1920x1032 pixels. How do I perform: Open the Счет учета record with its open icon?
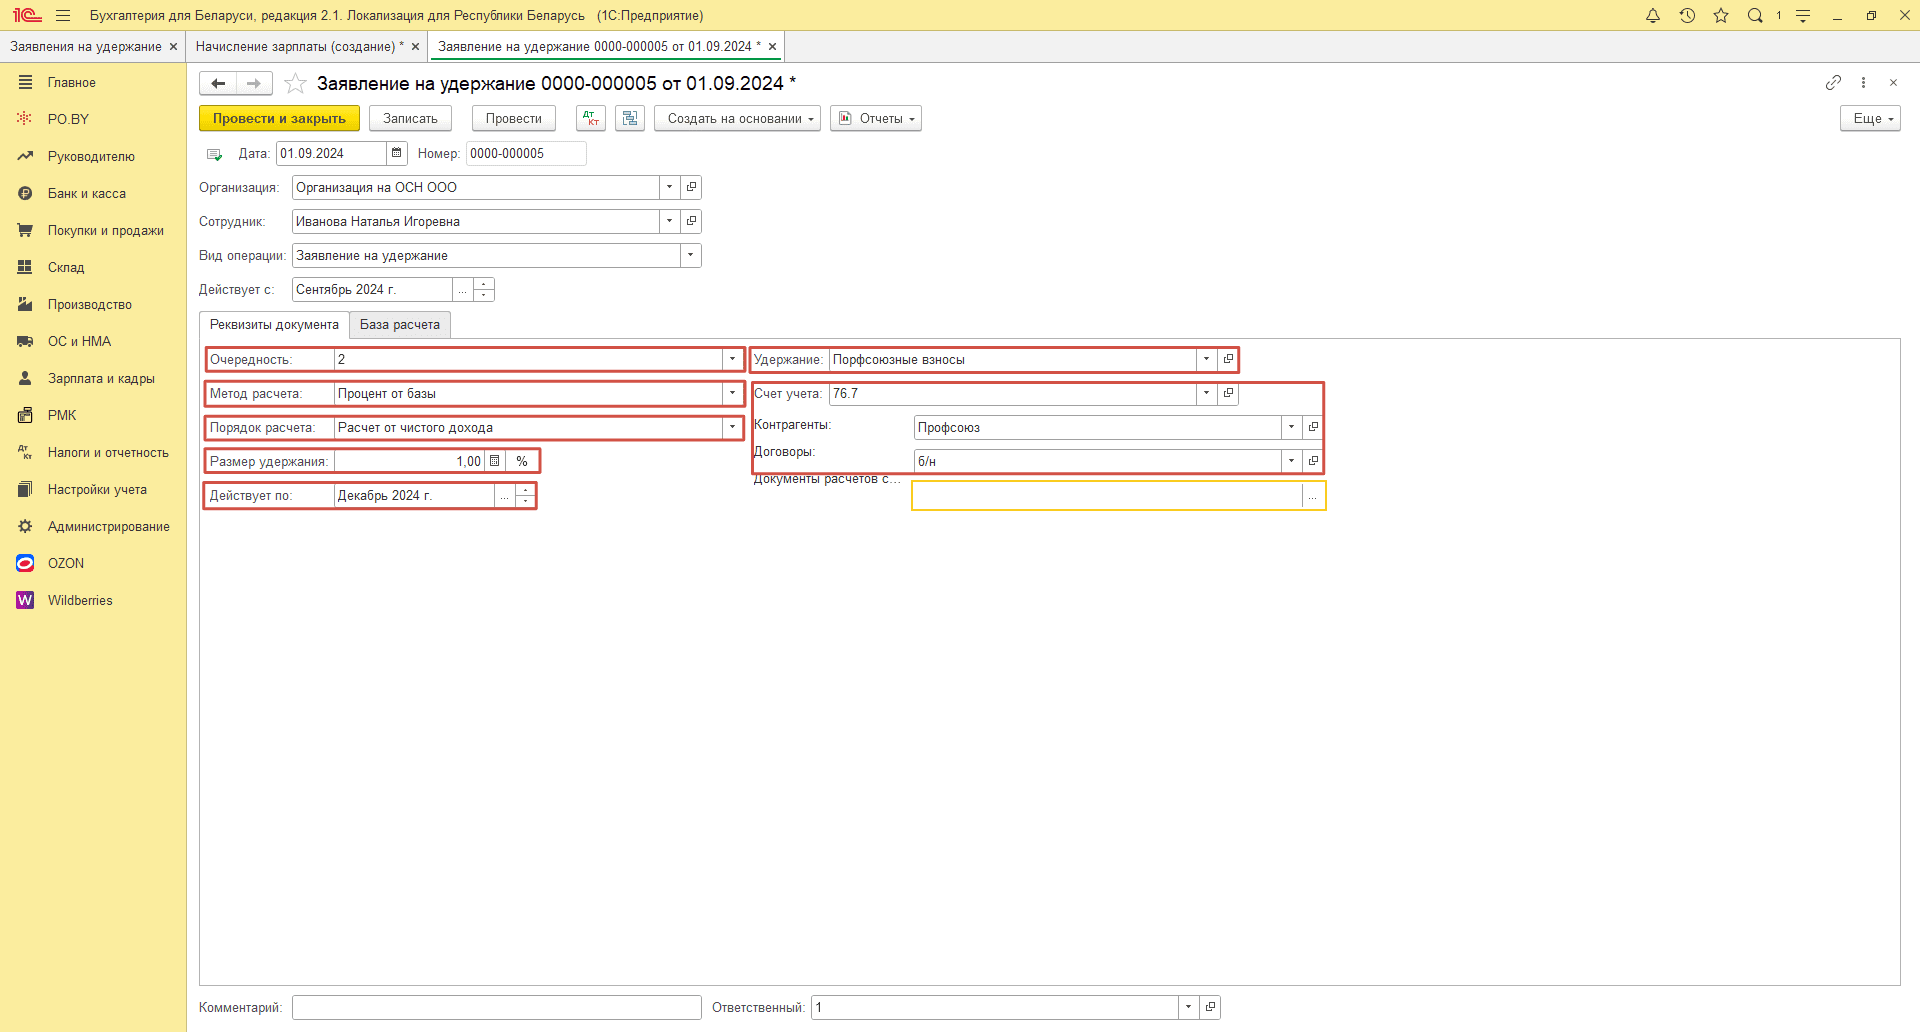(x=1228, y=393)
